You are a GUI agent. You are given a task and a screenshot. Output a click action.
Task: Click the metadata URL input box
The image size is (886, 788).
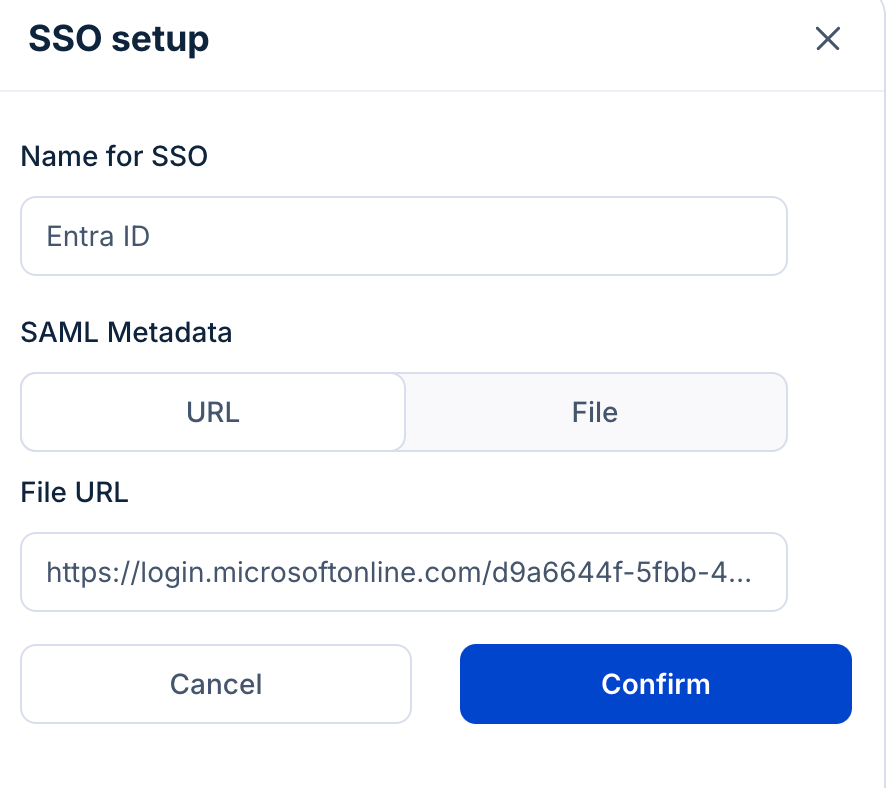point(403,572)
